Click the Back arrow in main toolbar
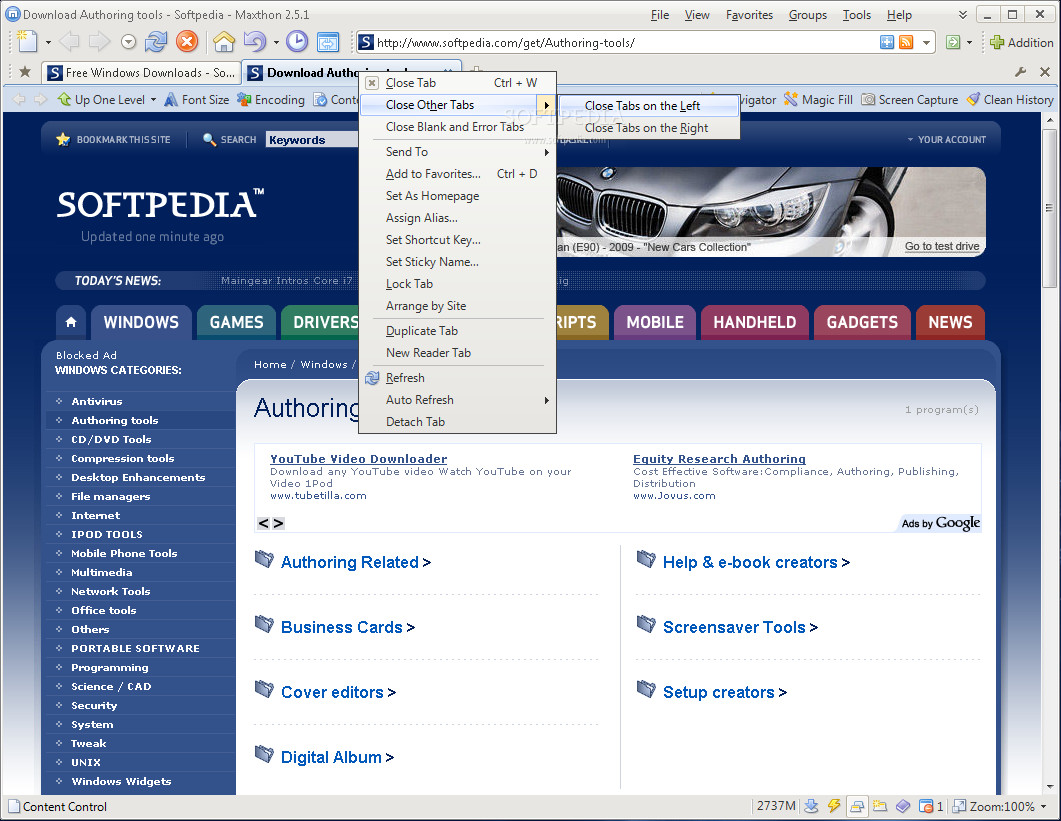Screen dimensions: 1061x821 coord(69,42)
